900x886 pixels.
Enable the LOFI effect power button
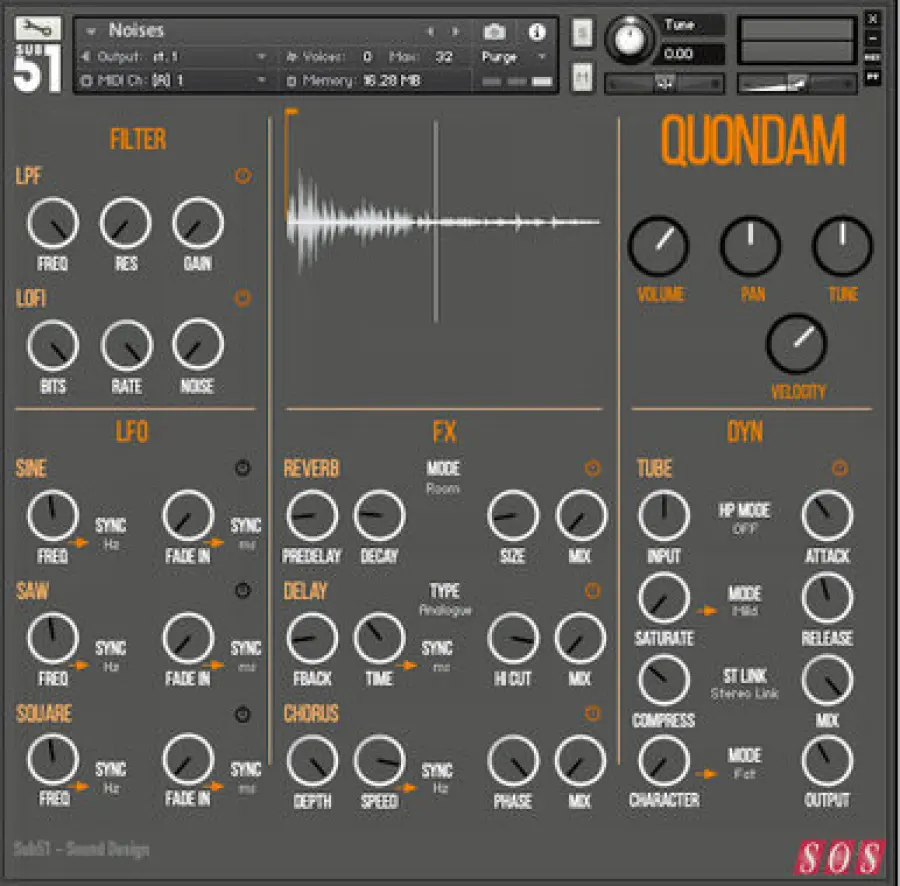coord(243,298)
